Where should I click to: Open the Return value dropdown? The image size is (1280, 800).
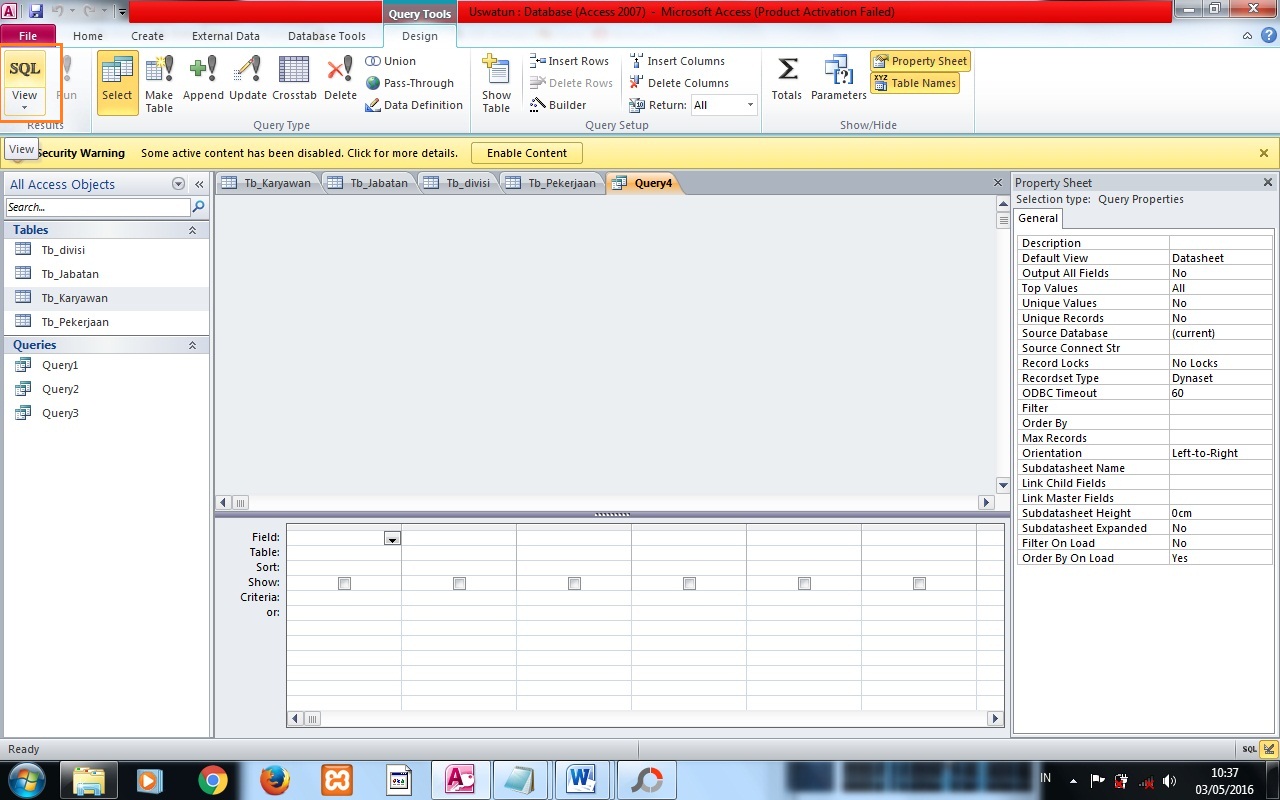pyautogui.click(x=750, y=105)
